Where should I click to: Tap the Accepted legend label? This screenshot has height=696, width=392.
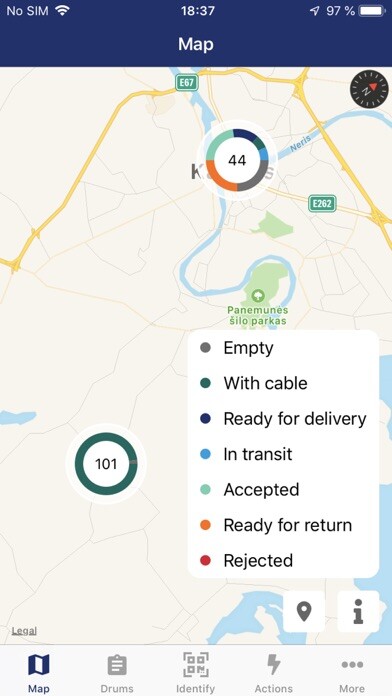click(261, 490)
